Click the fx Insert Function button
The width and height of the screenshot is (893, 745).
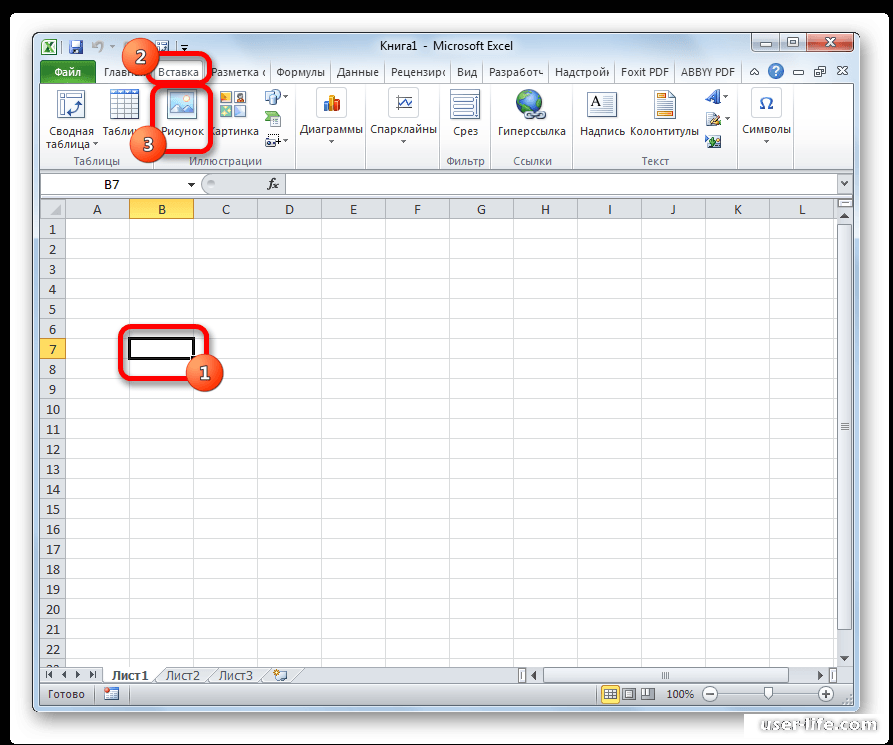click(x=273, y=184)
